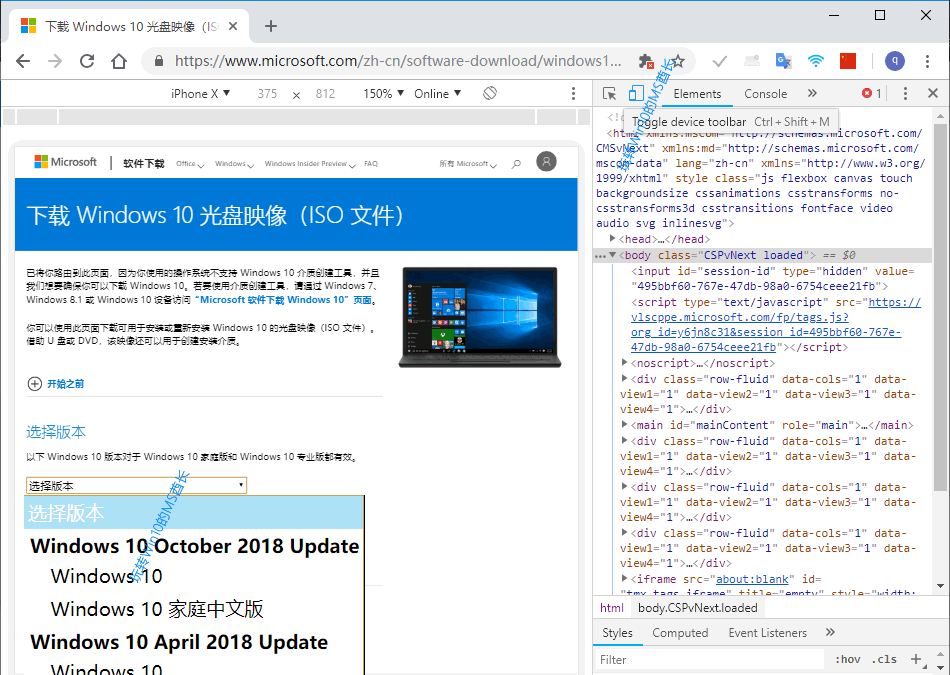Go back with the browser back arrow
This screenshot has width=950, height=675.
(23, 61)
